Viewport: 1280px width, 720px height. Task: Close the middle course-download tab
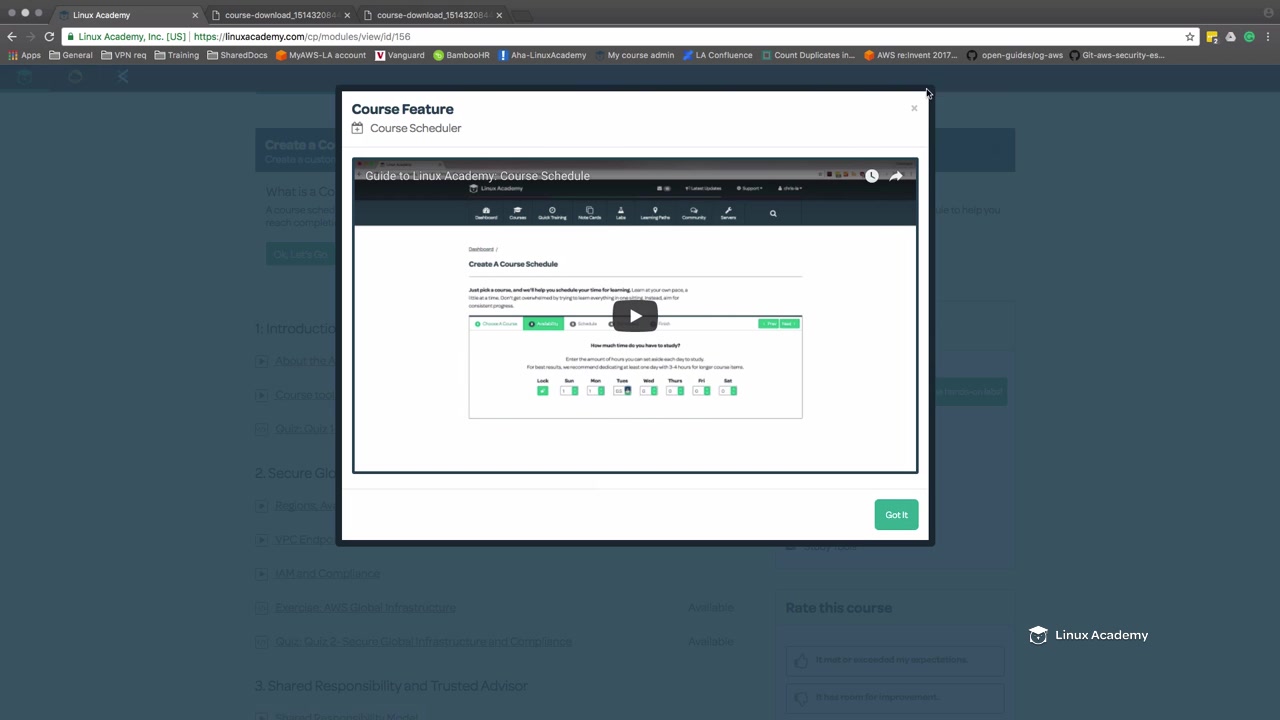pyautogui.click(x=347, y=15)
